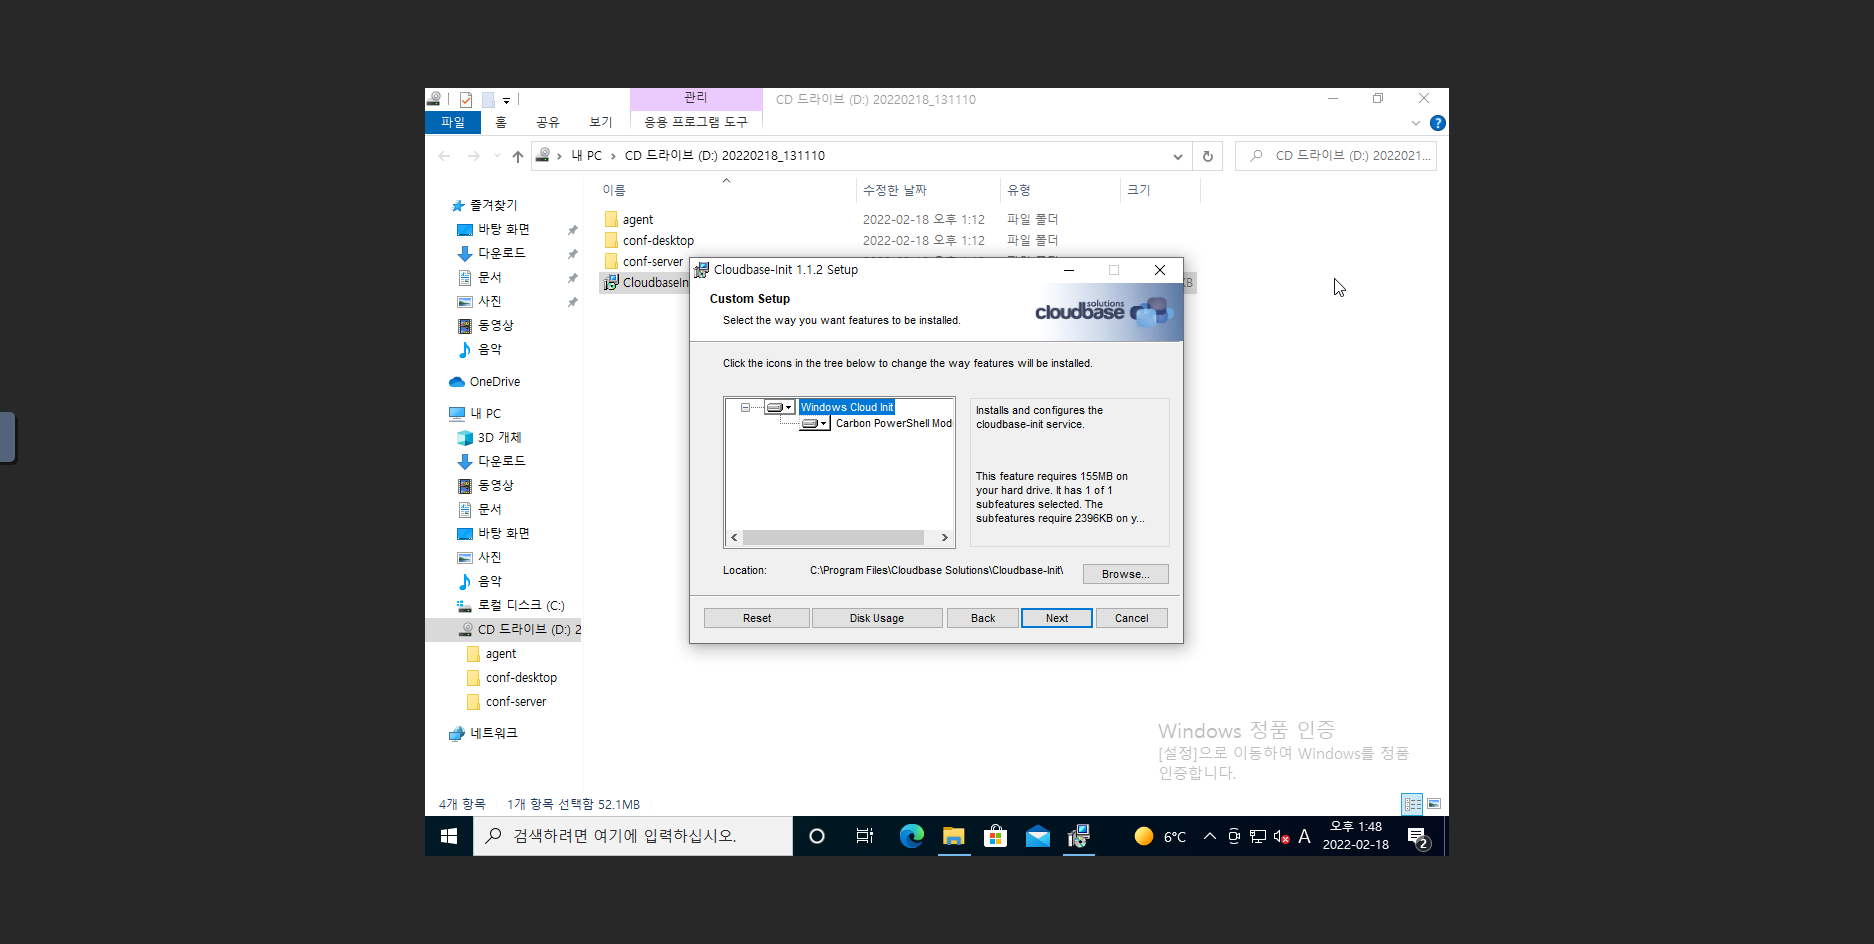Click the quick access properties icon
Image resolution: width=1874 pixels, height=944 pixels.
[x=466, y=100]
